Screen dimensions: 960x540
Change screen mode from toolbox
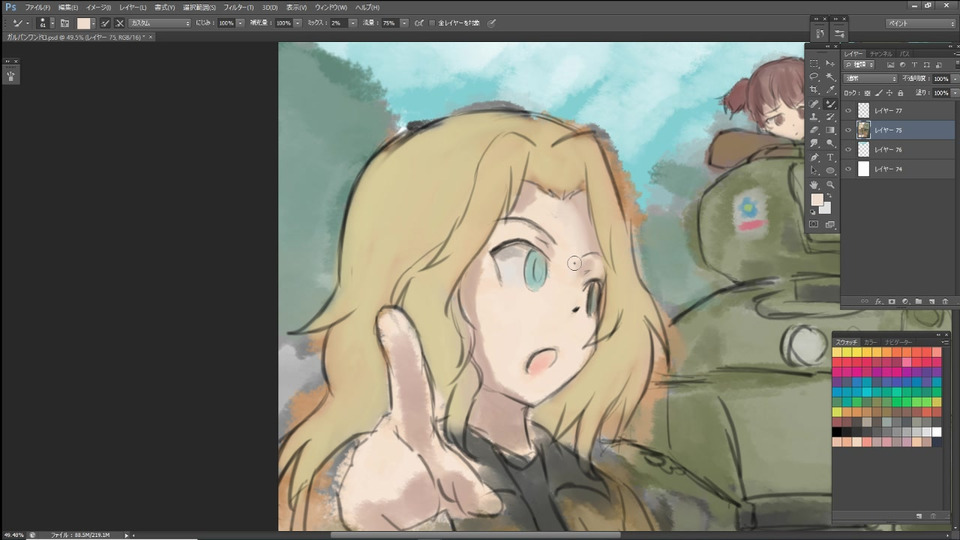point(830,225)
